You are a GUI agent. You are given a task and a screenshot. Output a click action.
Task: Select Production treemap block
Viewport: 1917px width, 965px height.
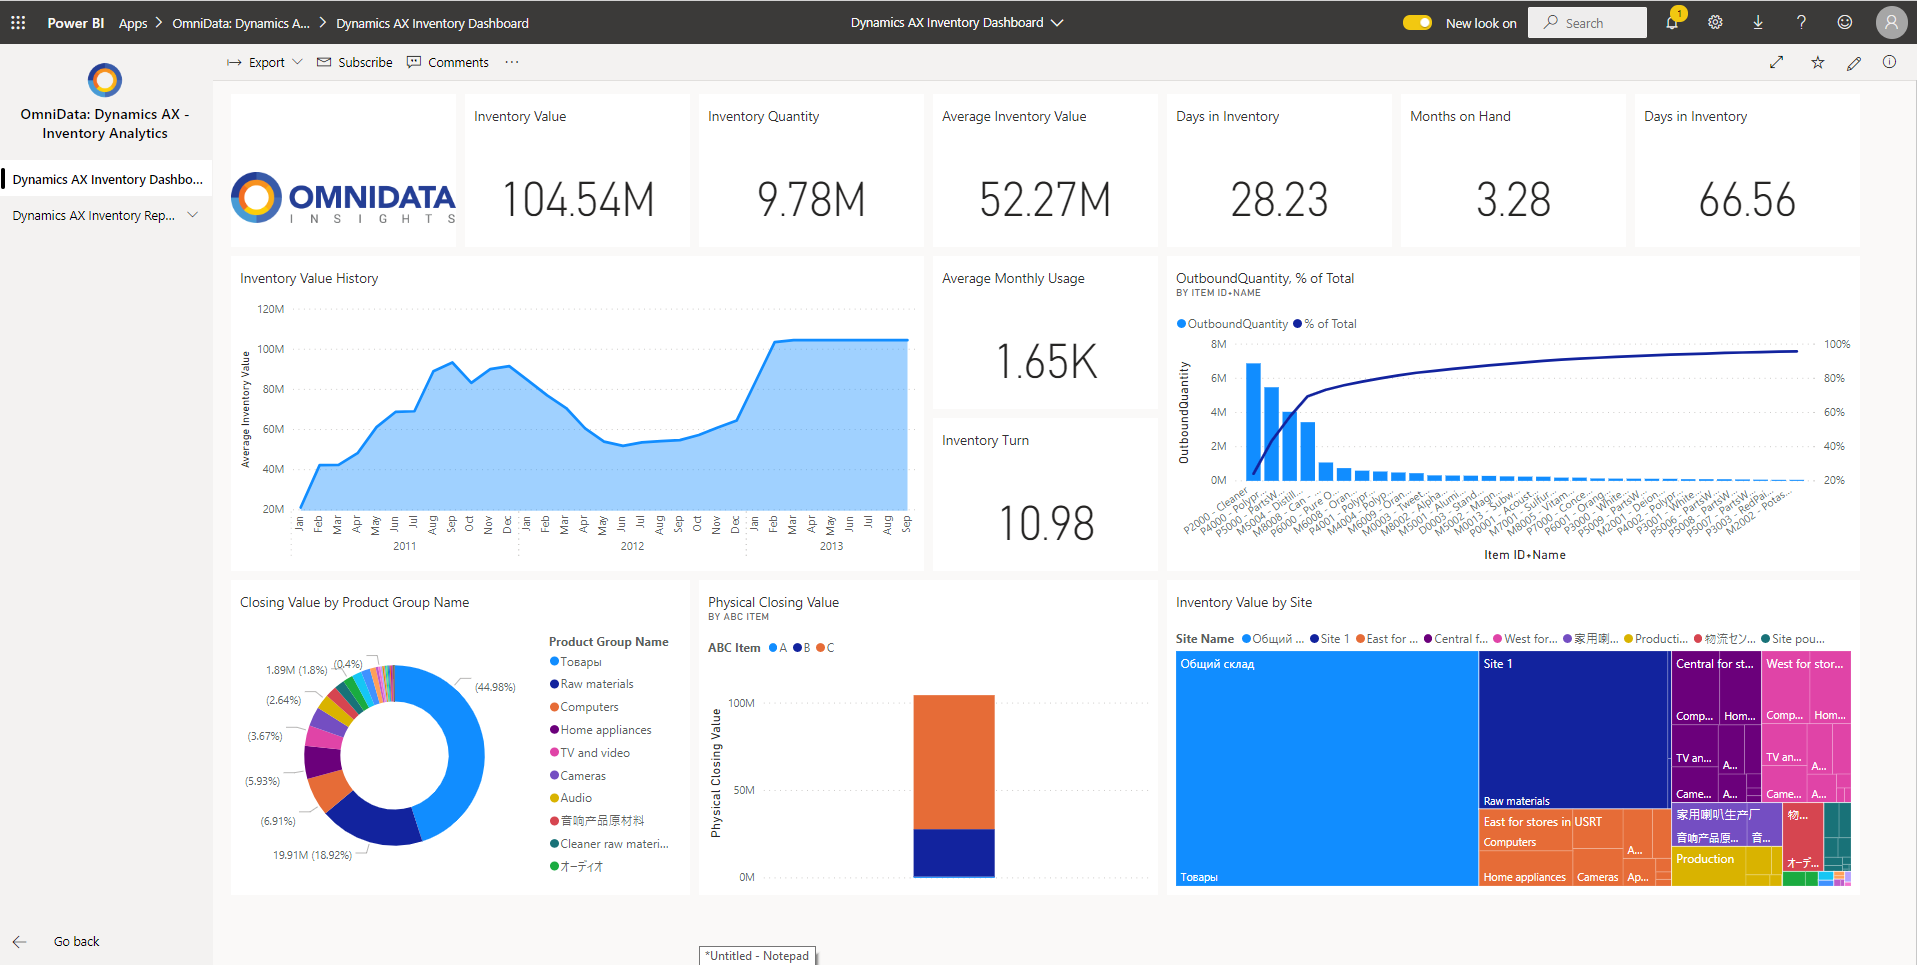1710,867
